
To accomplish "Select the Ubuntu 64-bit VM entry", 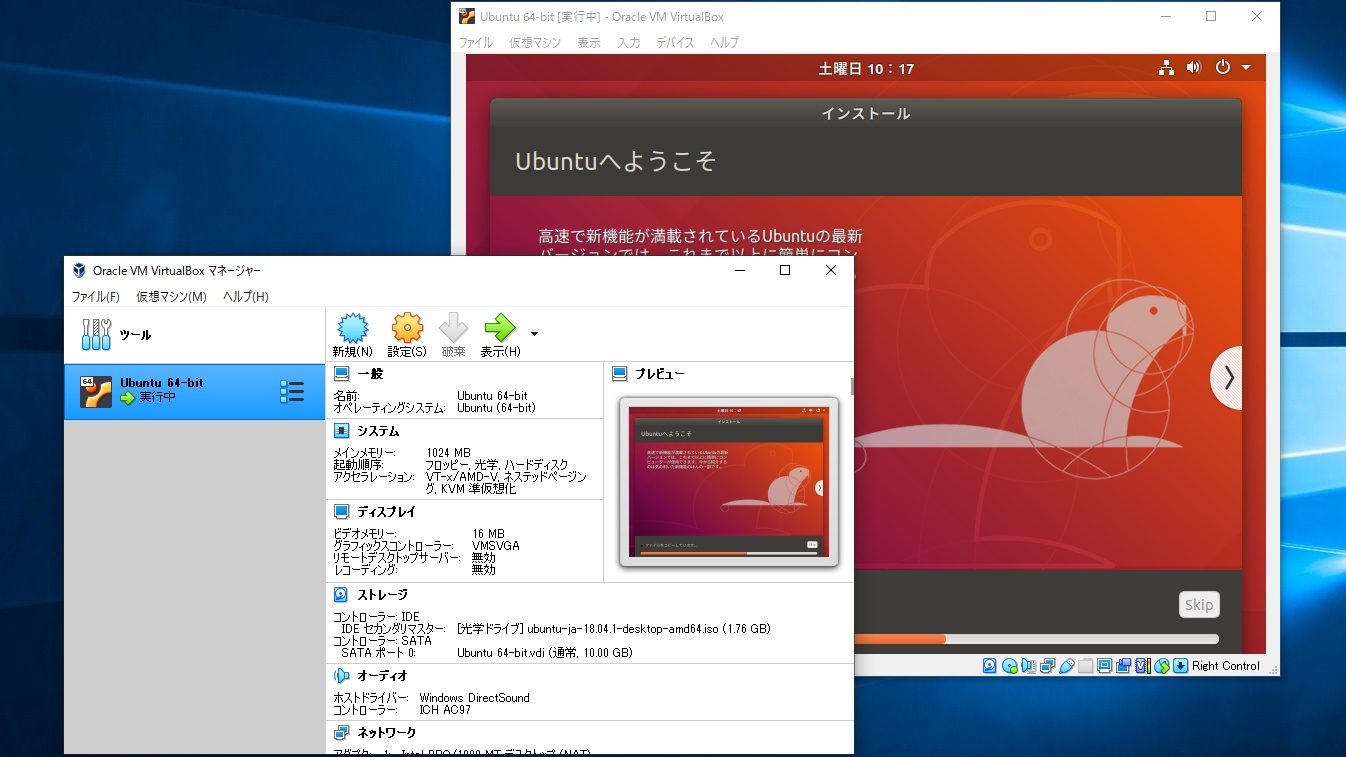I will 194,391.
